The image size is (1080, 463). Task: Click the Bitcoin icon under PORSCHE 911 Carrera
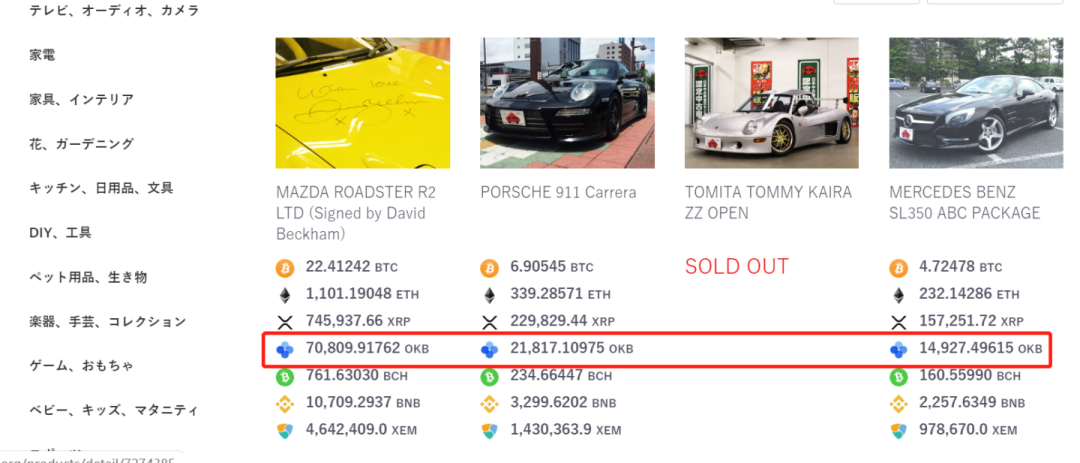pos(490,268)
